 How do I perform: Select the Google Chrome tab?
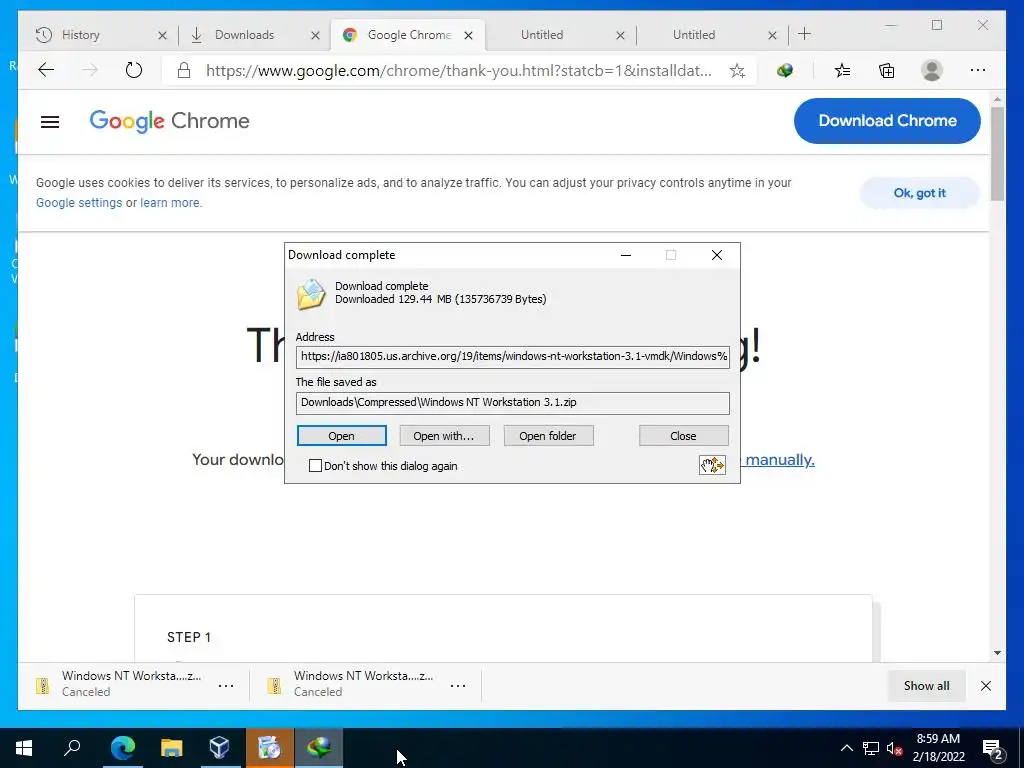point(409,35)
